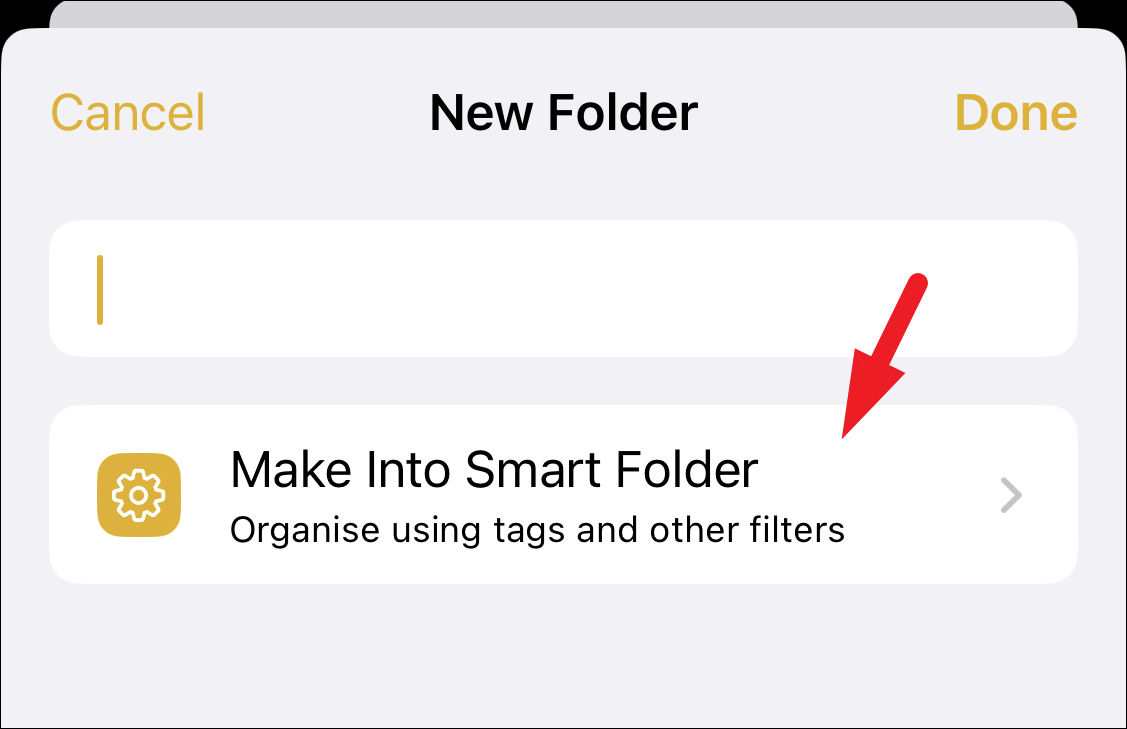Click the right end of the name field
The height and width of the screenshot is (729, 1127).
pos(1035,288)
